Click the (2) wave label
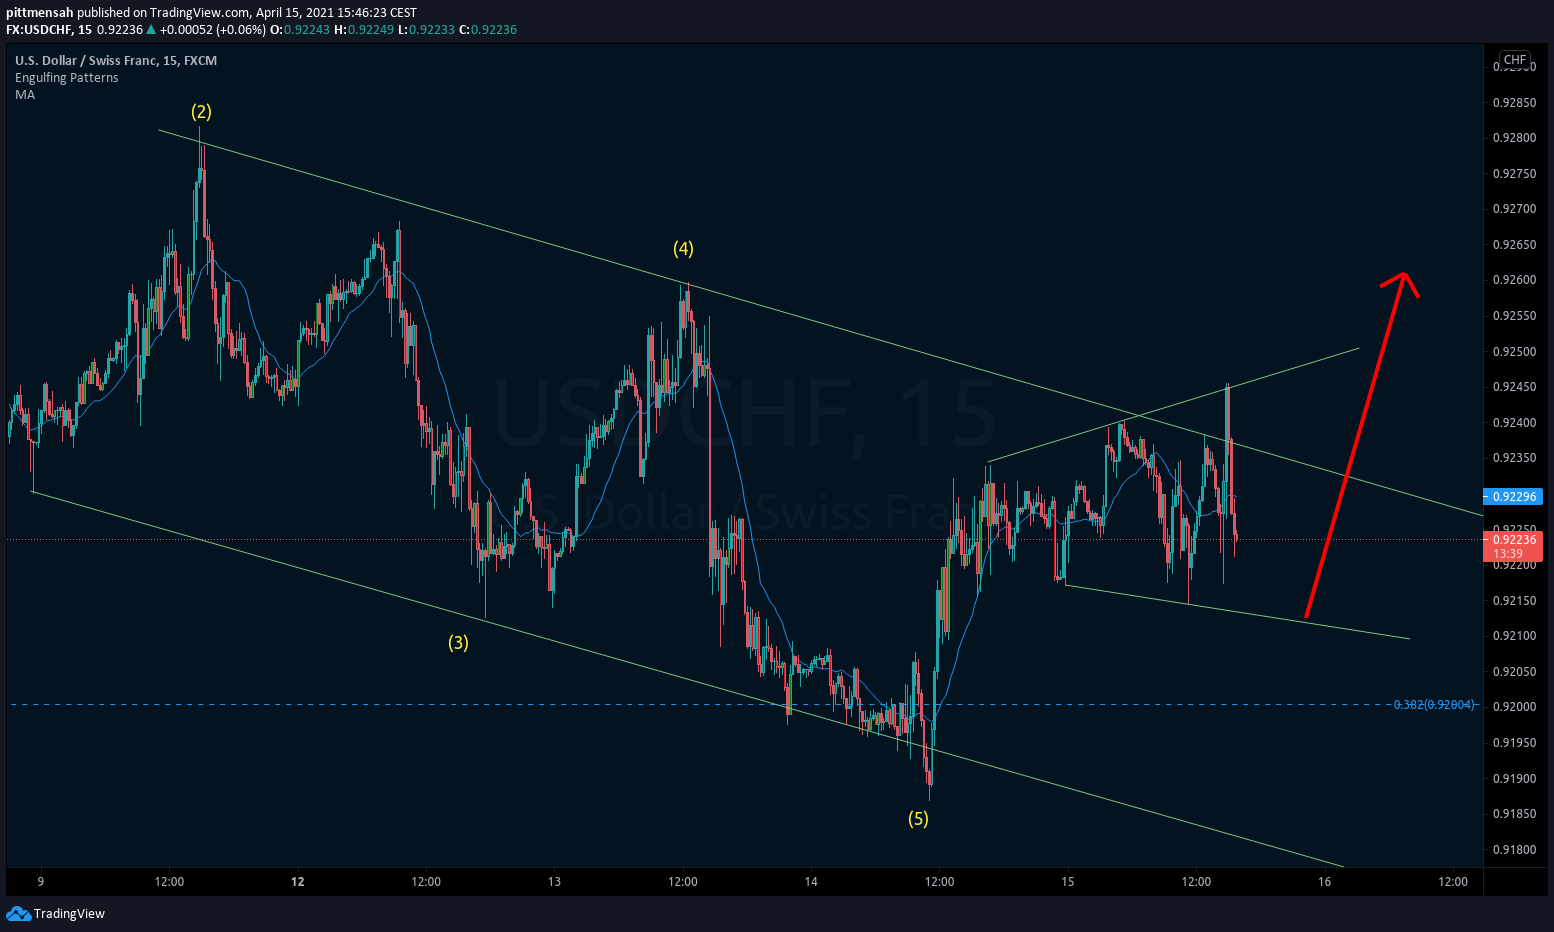The image size is (1554, 932). point(202,111)
